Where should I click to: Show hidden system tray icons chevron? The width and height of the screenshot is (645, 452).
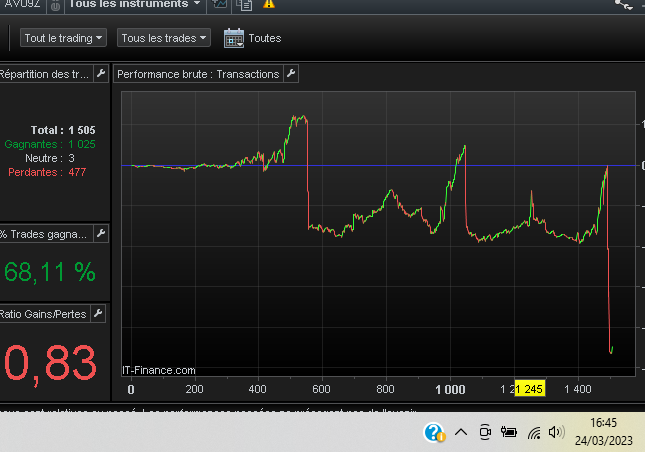tap(461, 432)
